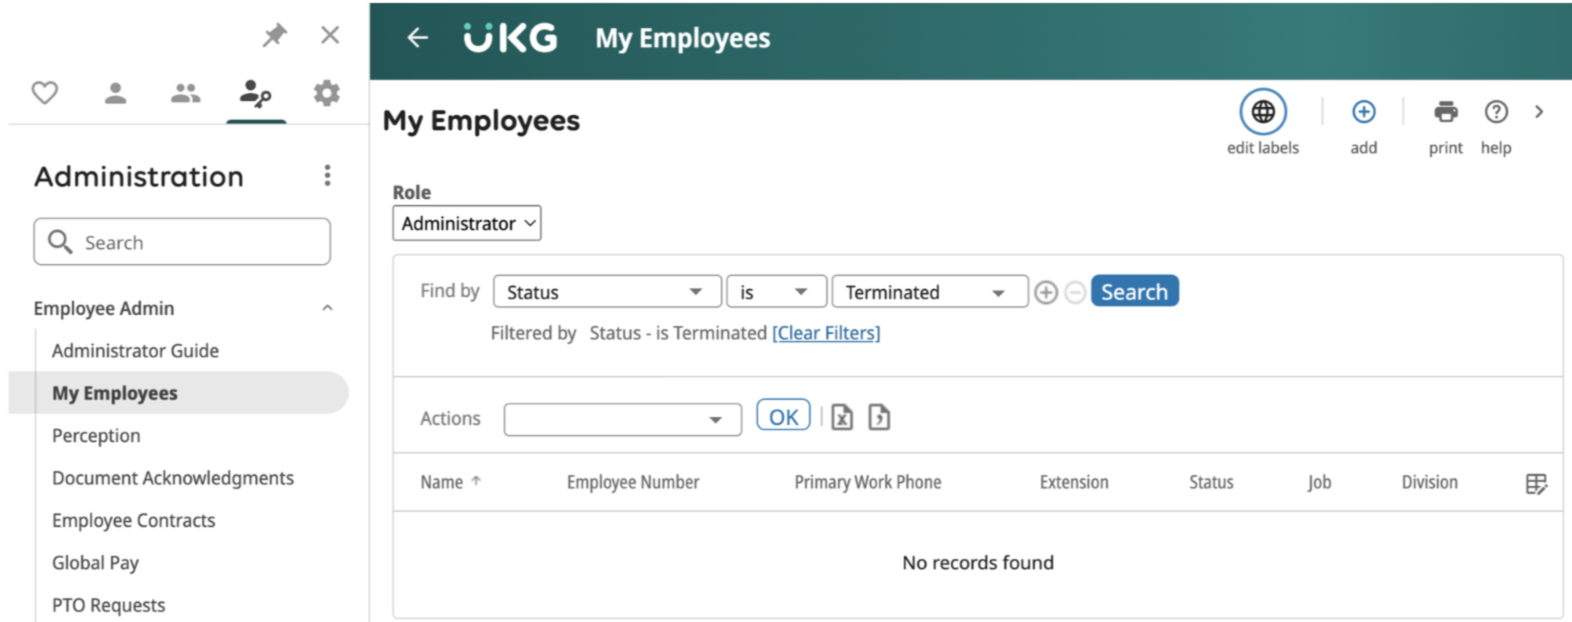Go back using the arrow icon
Image resolution: width=1572 pixels, height=622 pixels.
pos(417,38)
